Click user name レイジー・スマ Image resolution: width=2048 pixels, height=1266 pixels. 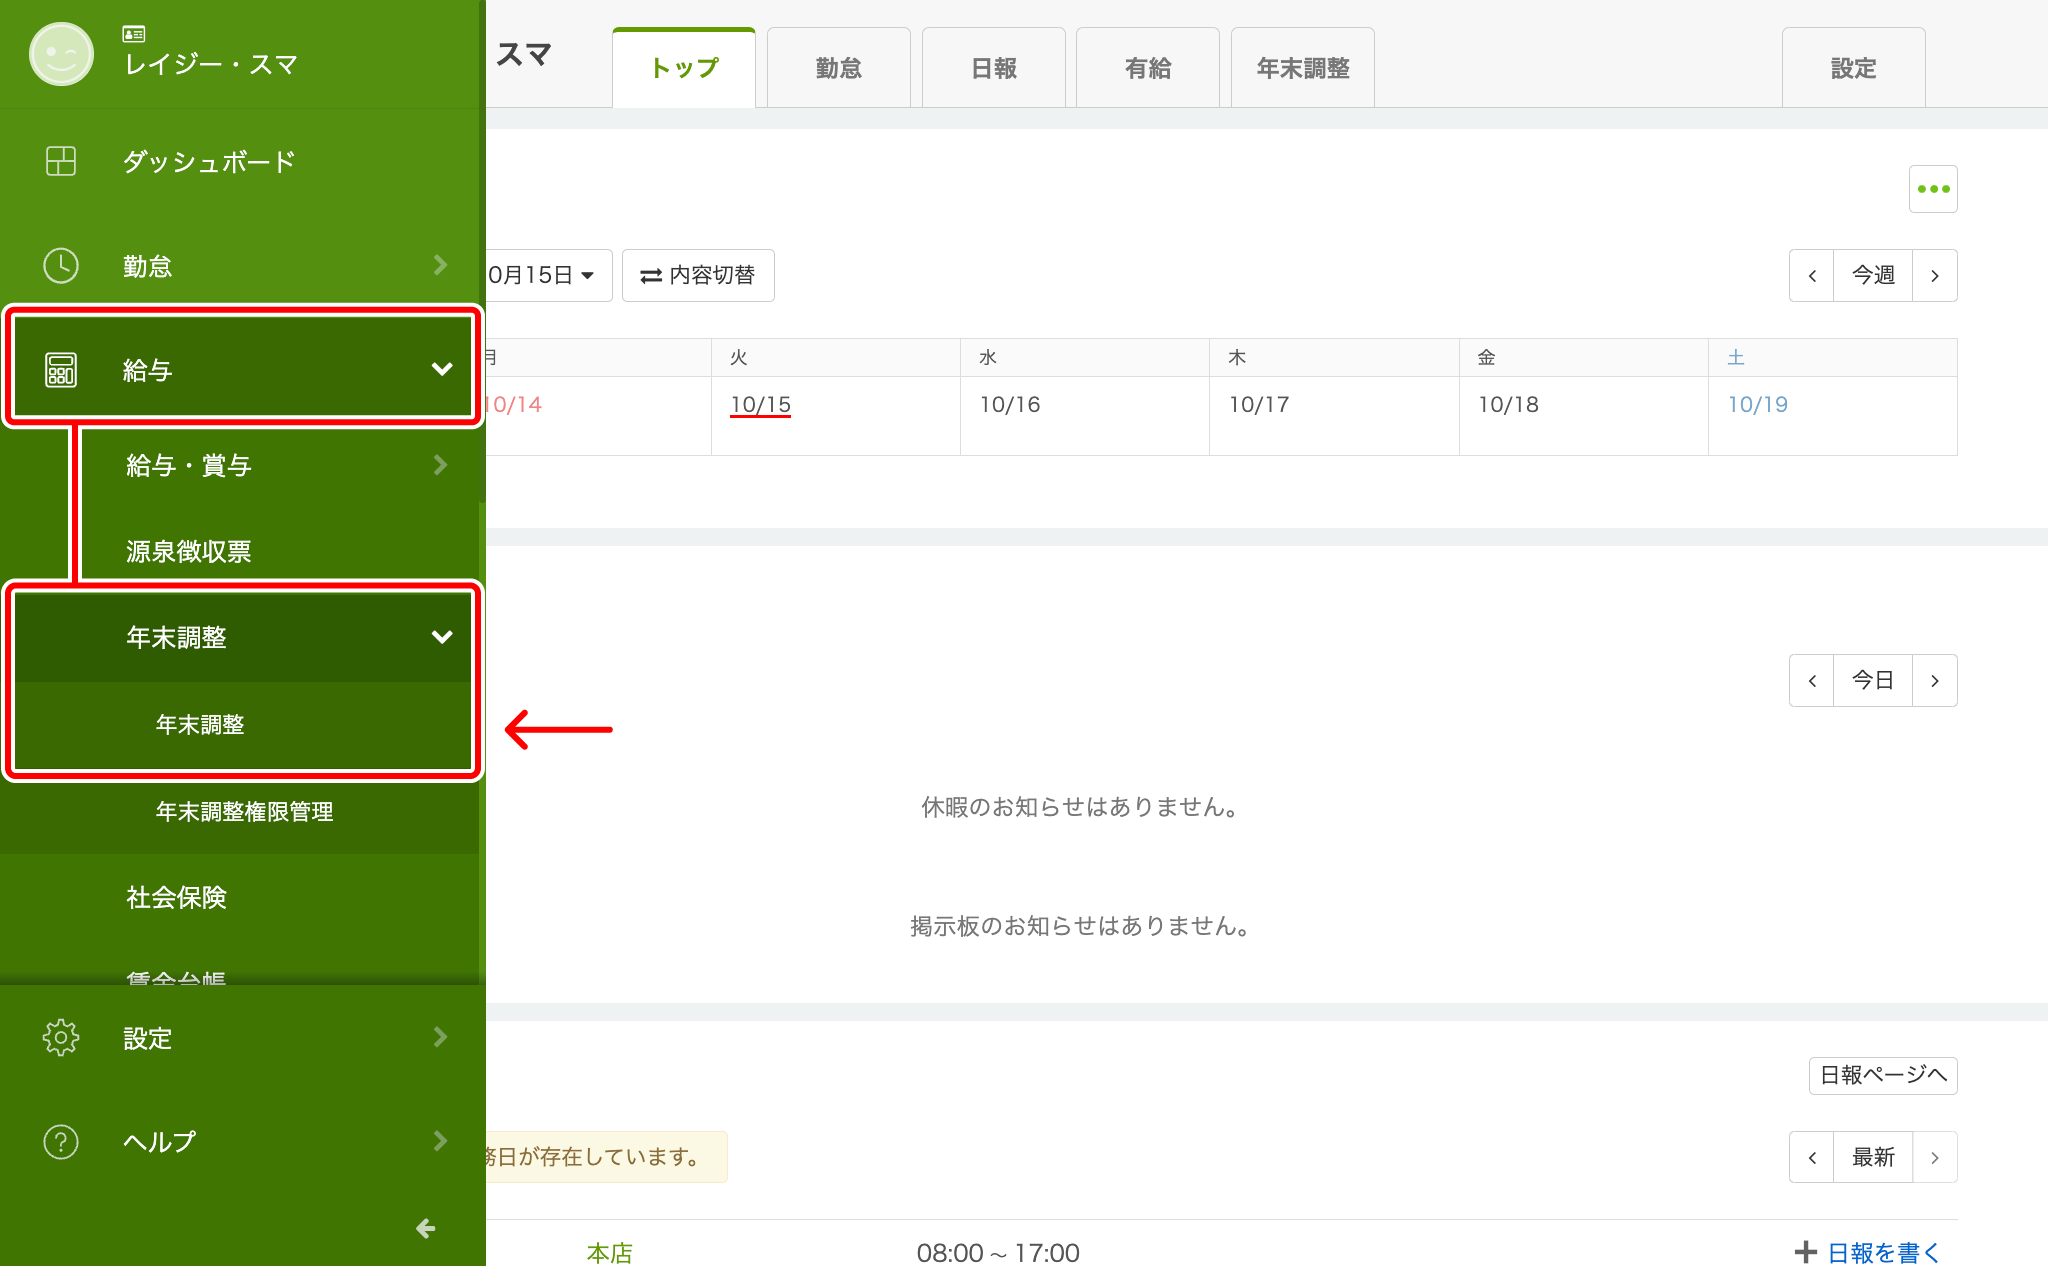(211, 65)
